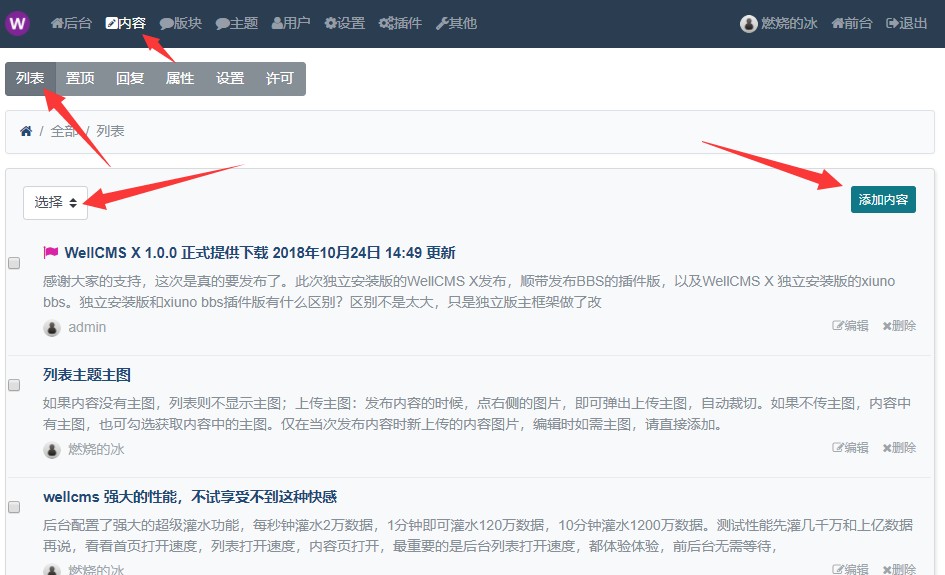Switch to the 属性 attributes tab
The height and width of the screenshot is (575, 945).
tap(180, 78)
